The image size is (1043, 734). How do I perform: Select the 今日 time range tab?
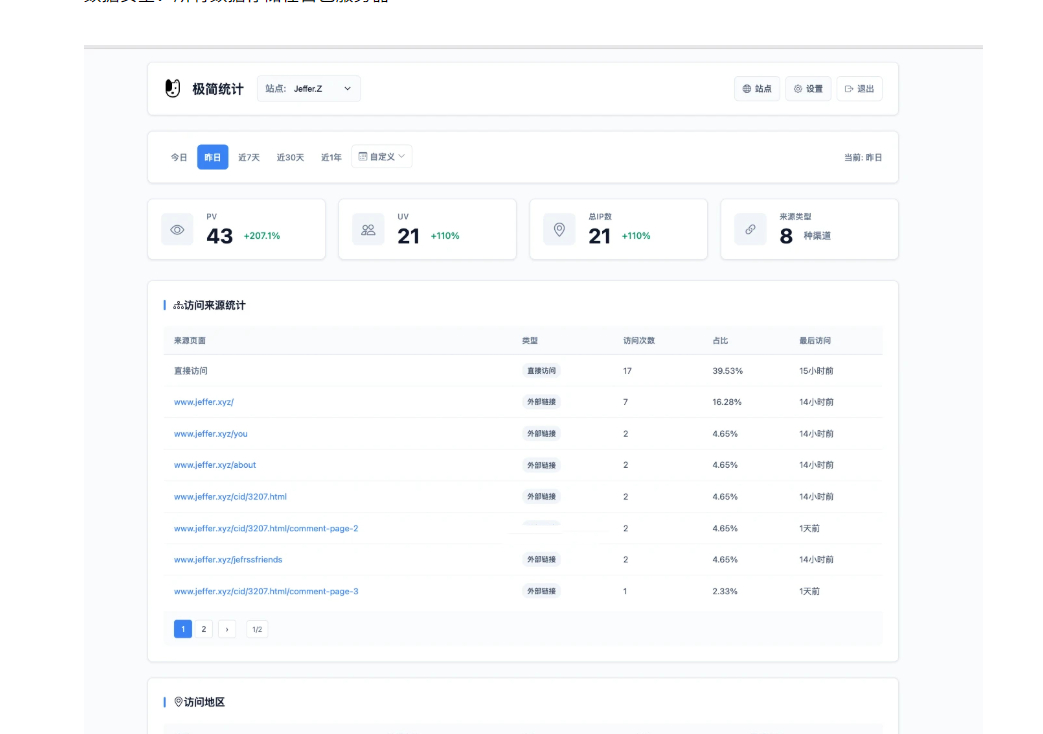pyautogui.click(x=179, y=157)
